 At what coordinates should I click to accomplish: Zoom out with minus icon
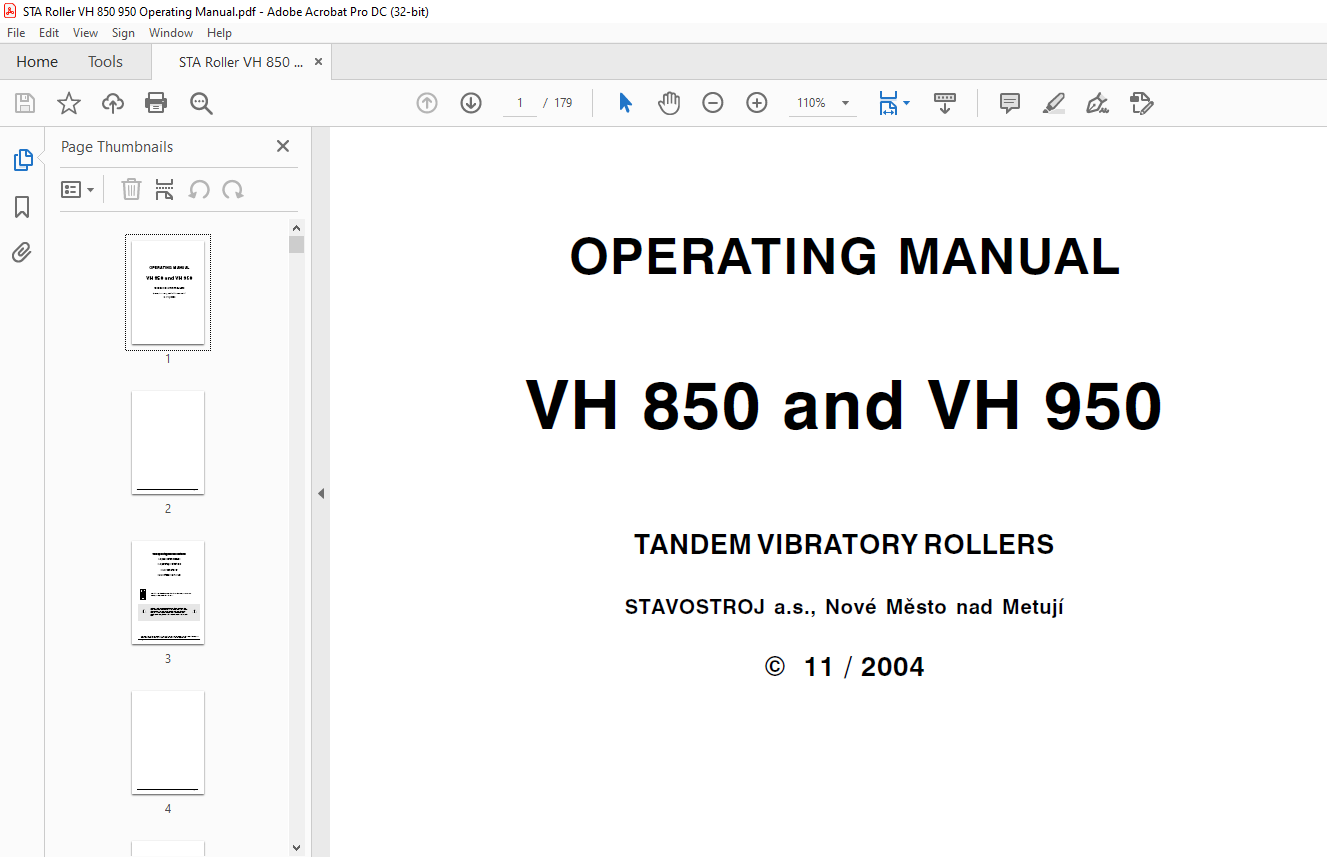(x=713, y=103)
